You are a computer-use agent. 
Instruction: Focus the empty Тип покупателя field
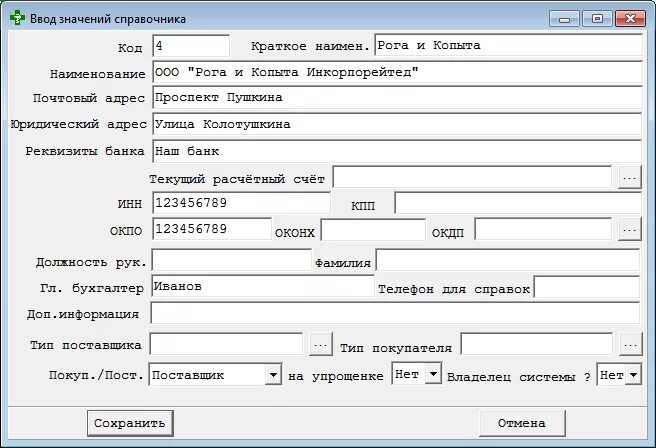[x=537, y=344]
